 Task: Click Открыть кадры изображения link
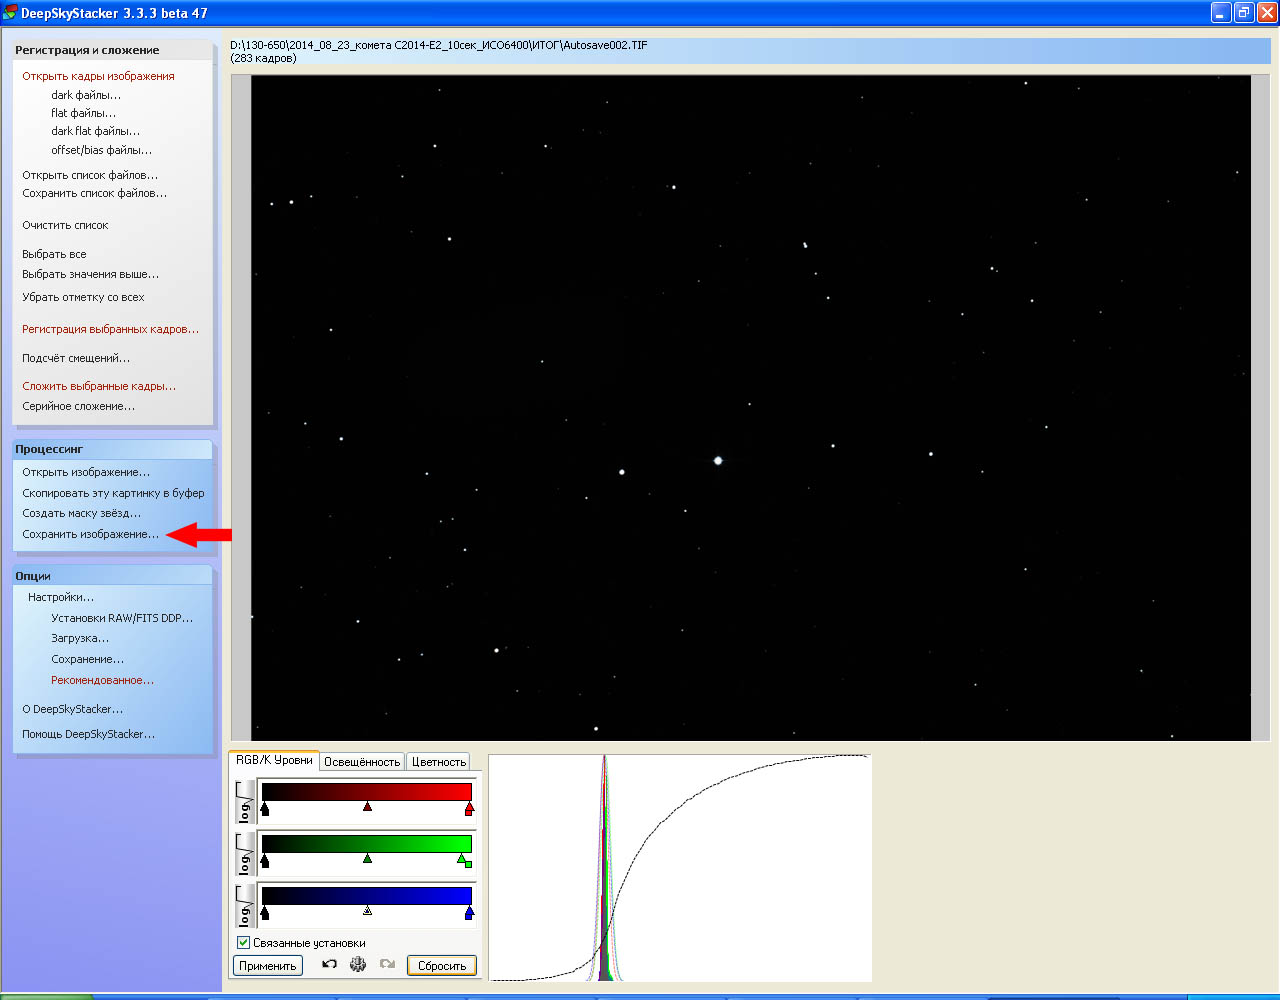[98, 76]
